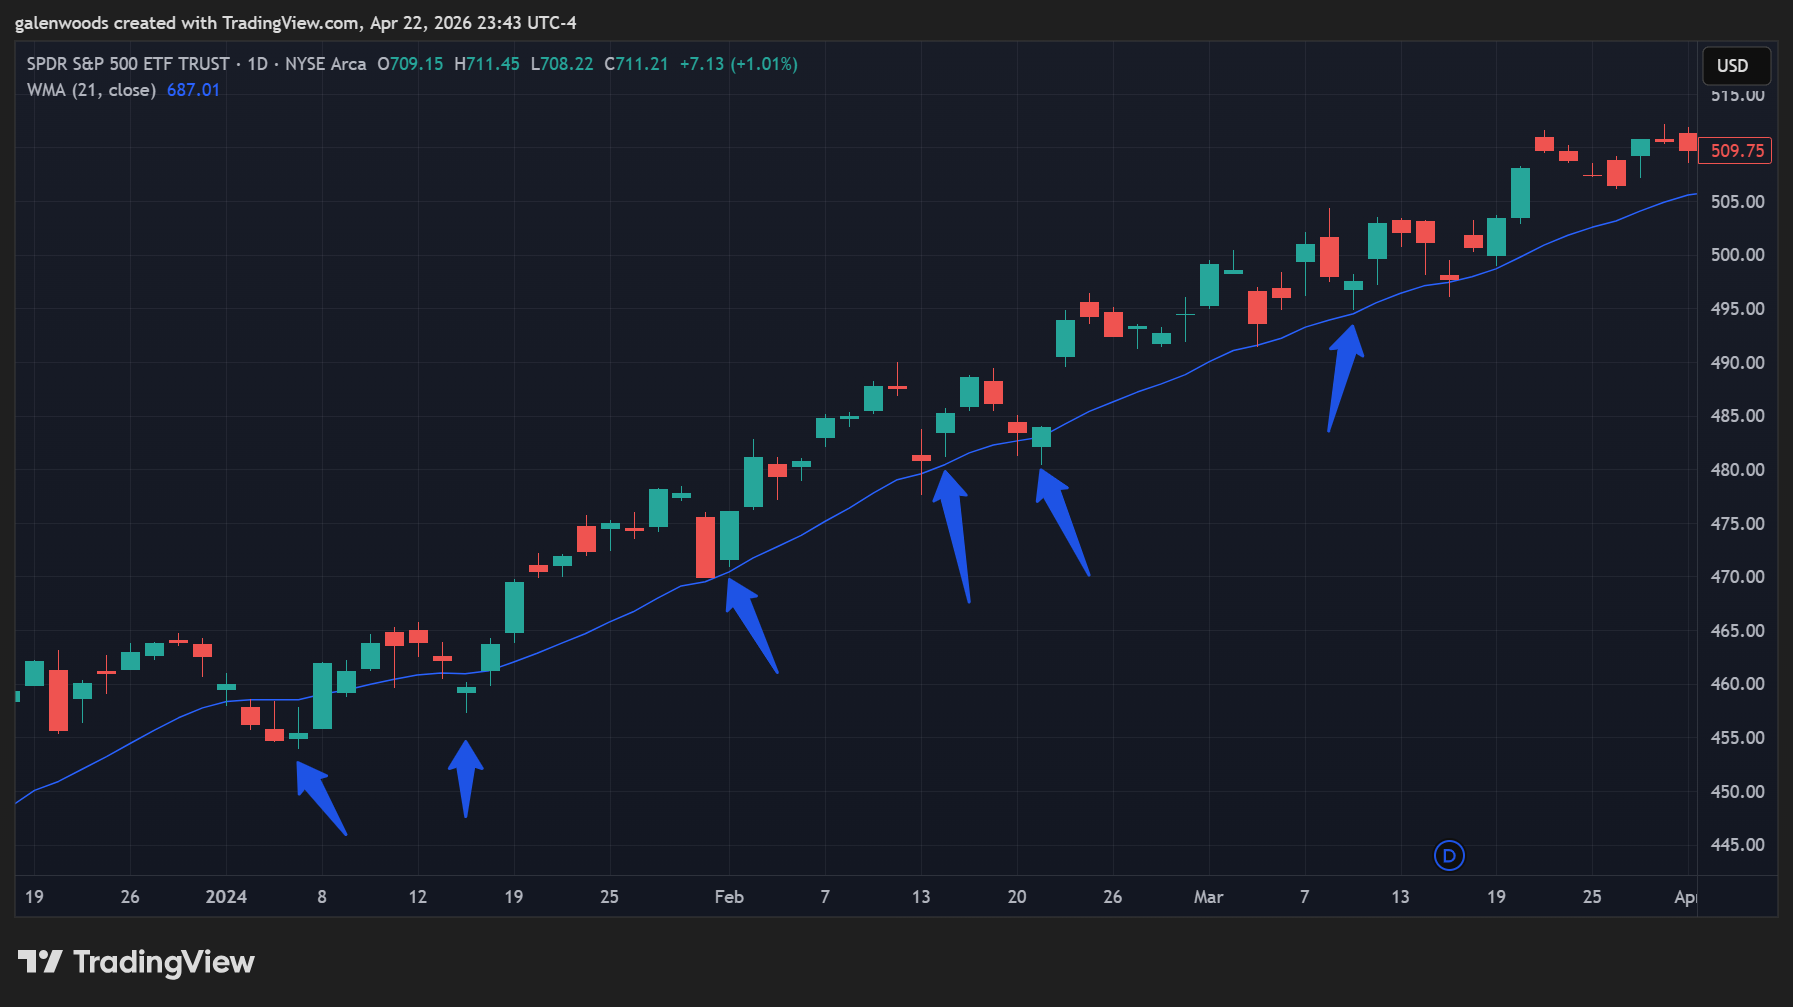Viewport: 1793px width, 1007px height.
Task: Click the 495.00 price axis label
Action: click(x=1737, y=309)
